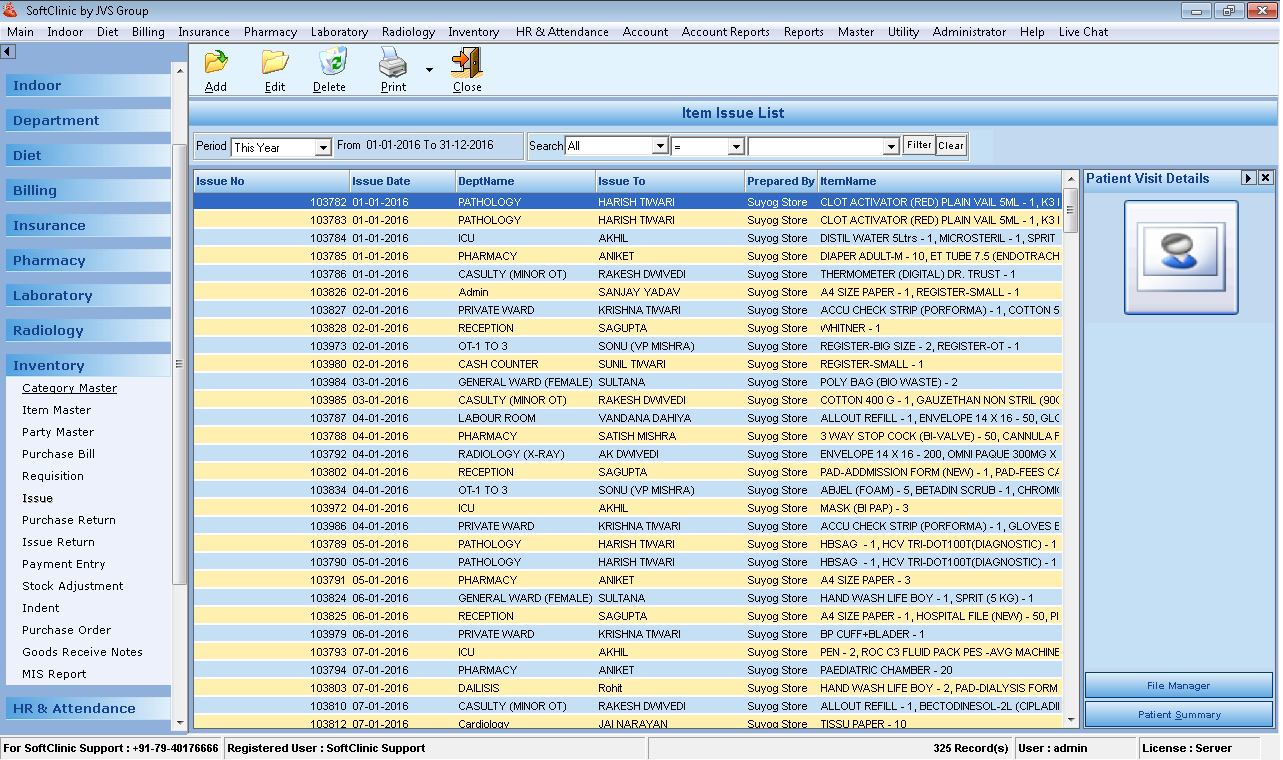The width and height of the screenshot is (1283, 760).
Task: Click the Add folder icon
Action: 215,63
